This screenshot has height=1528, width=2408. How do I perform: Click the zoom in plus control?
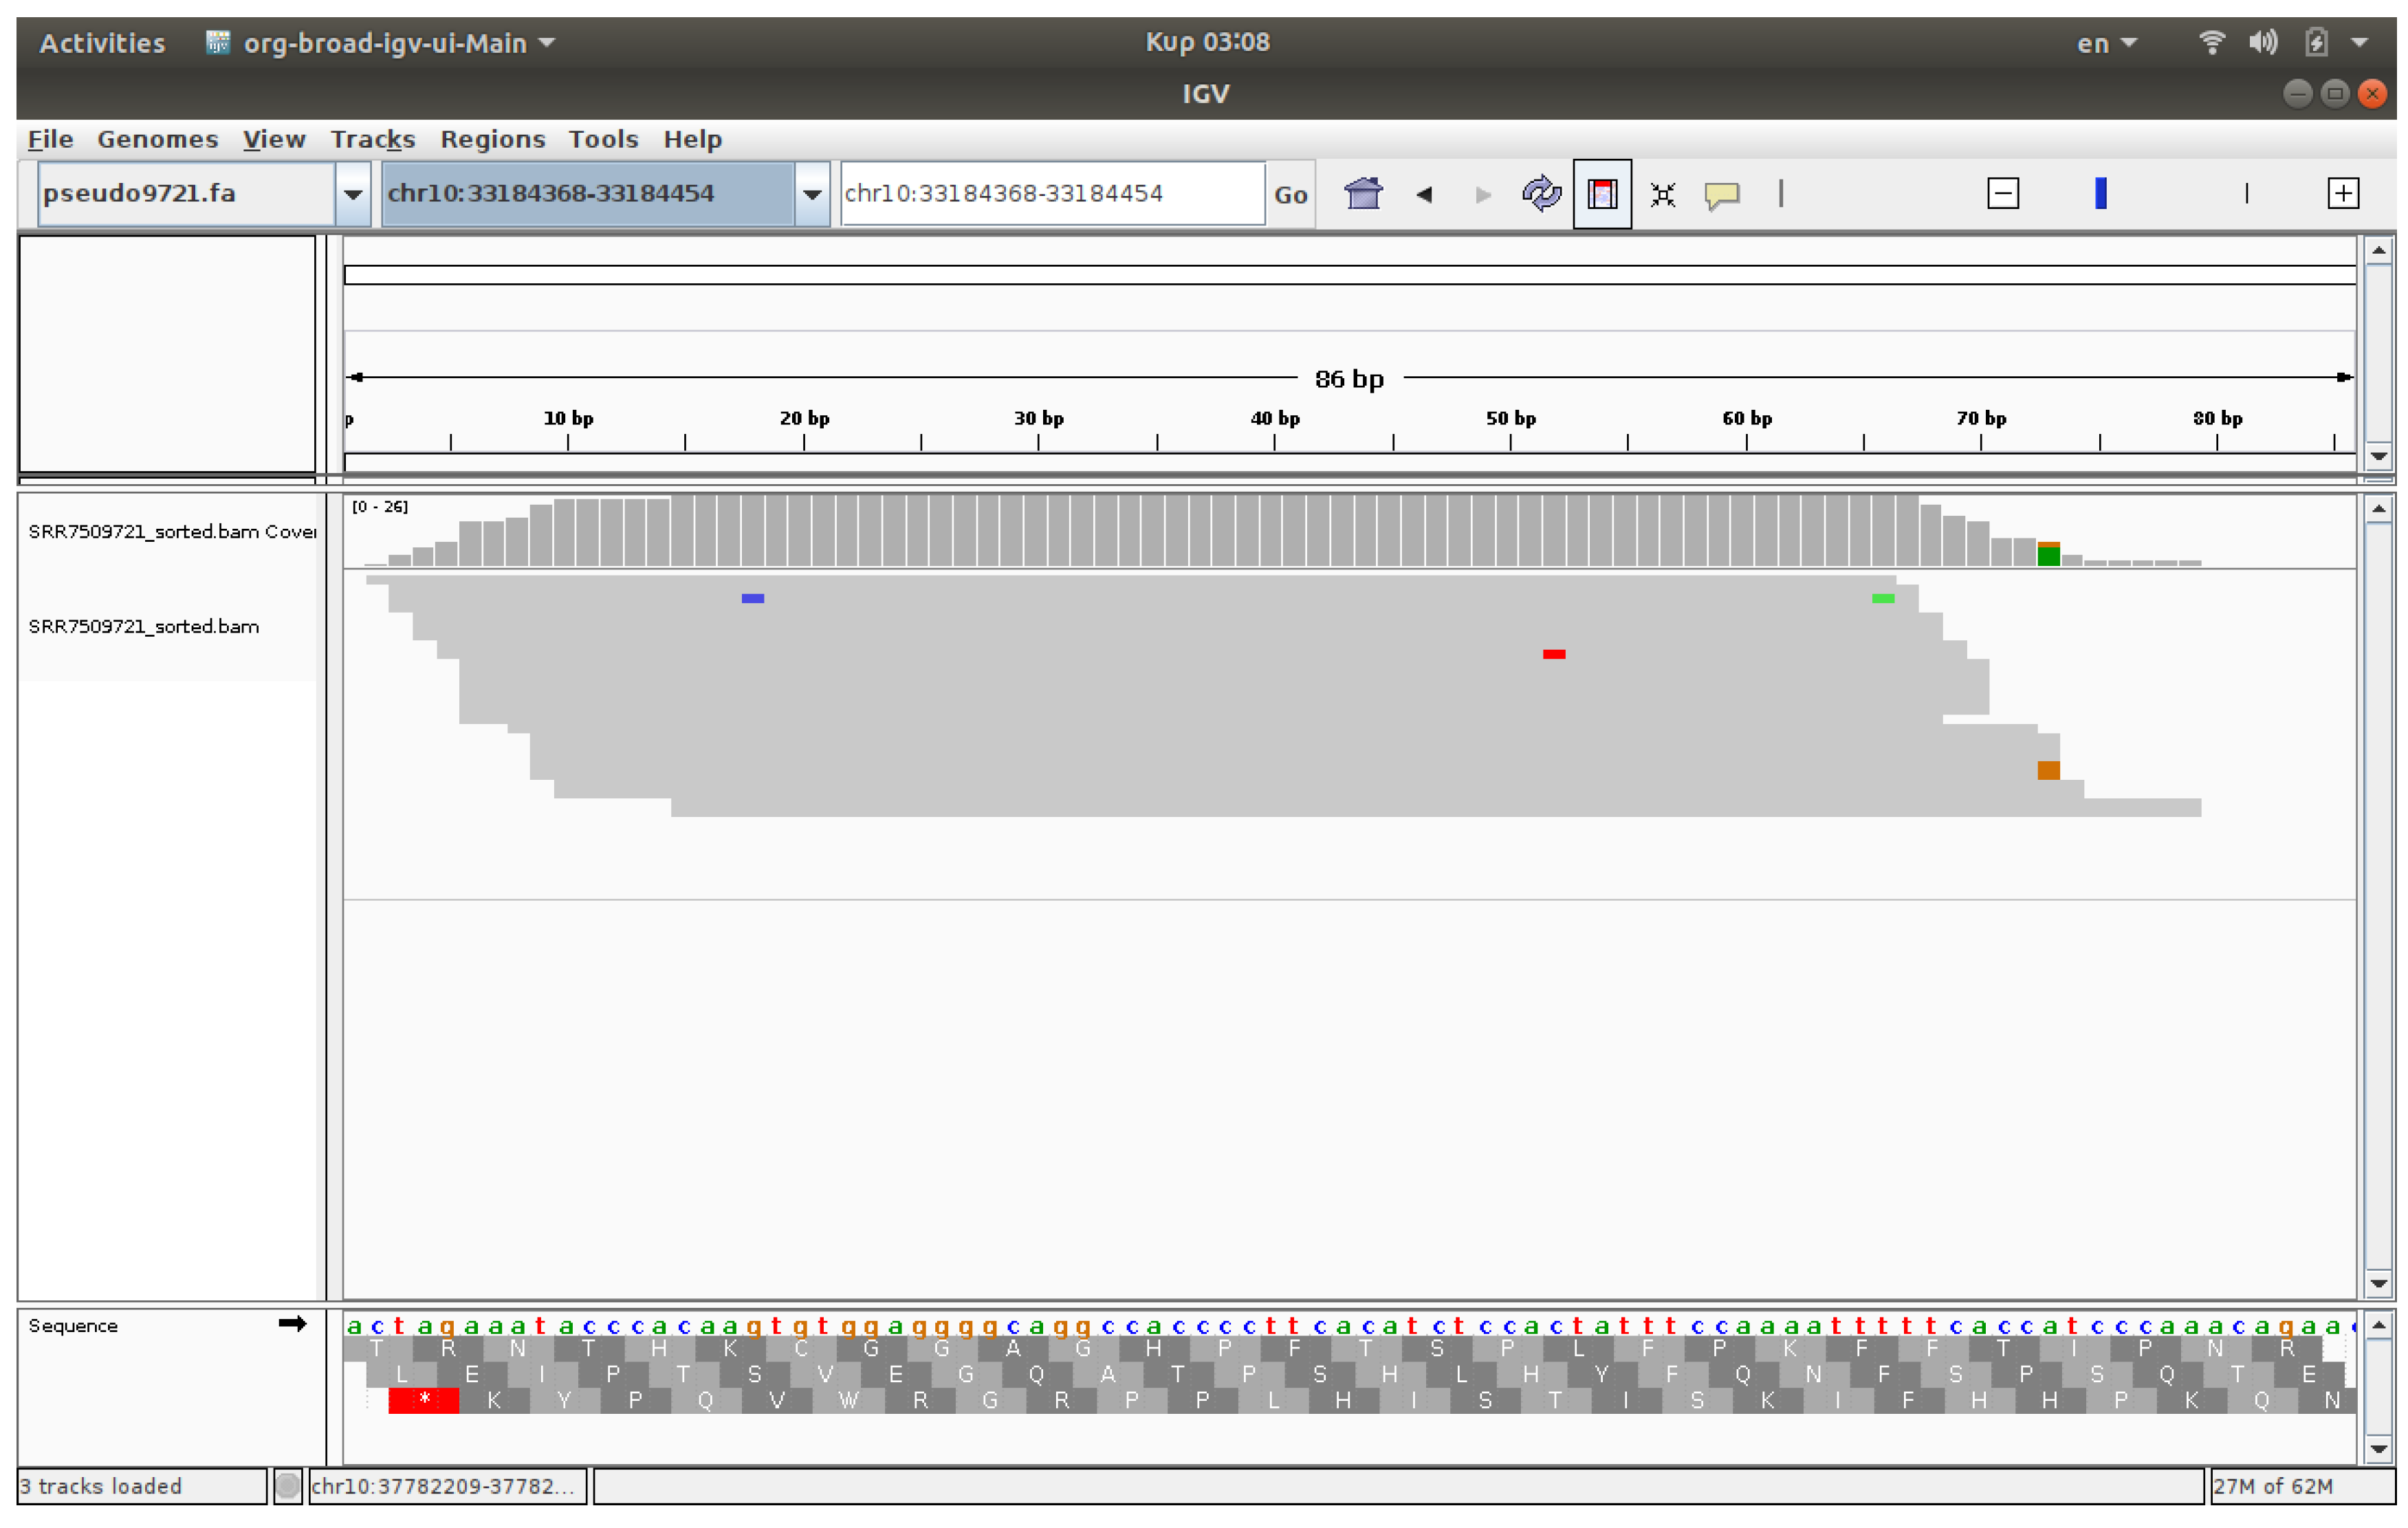coord(2343,192)
